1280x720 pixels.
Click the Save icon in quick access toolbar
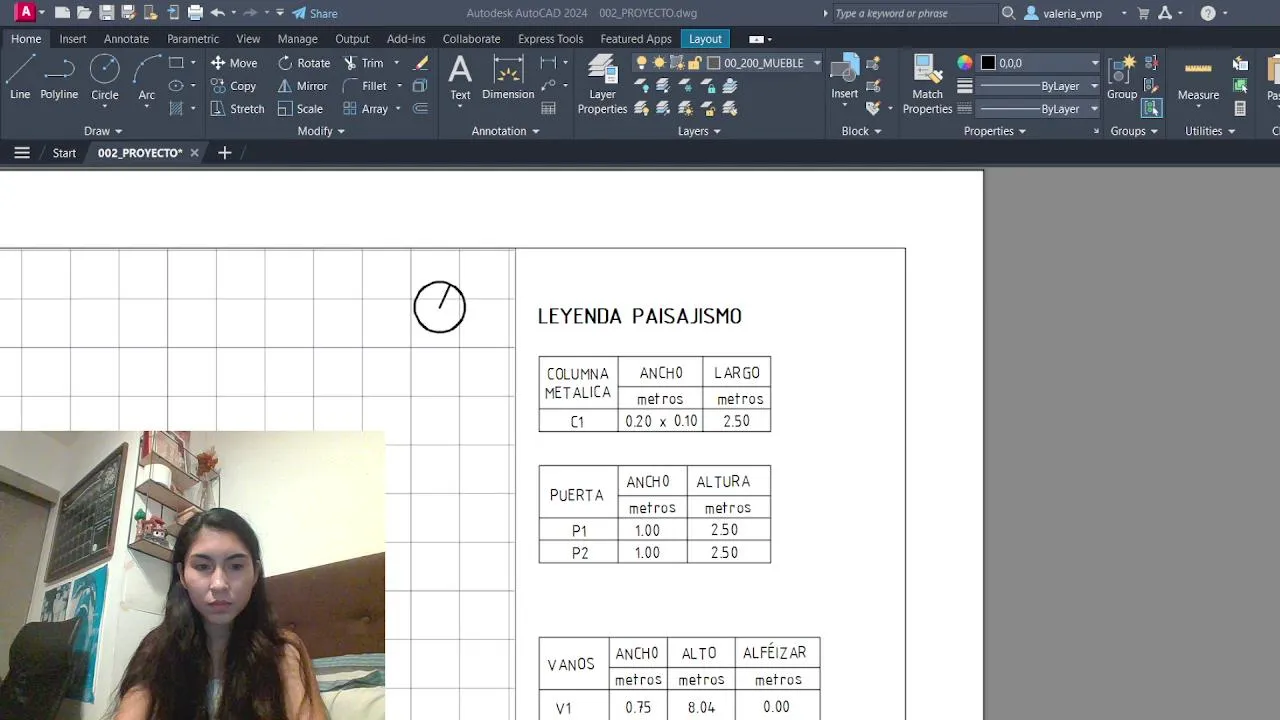(x=106, y=13)
